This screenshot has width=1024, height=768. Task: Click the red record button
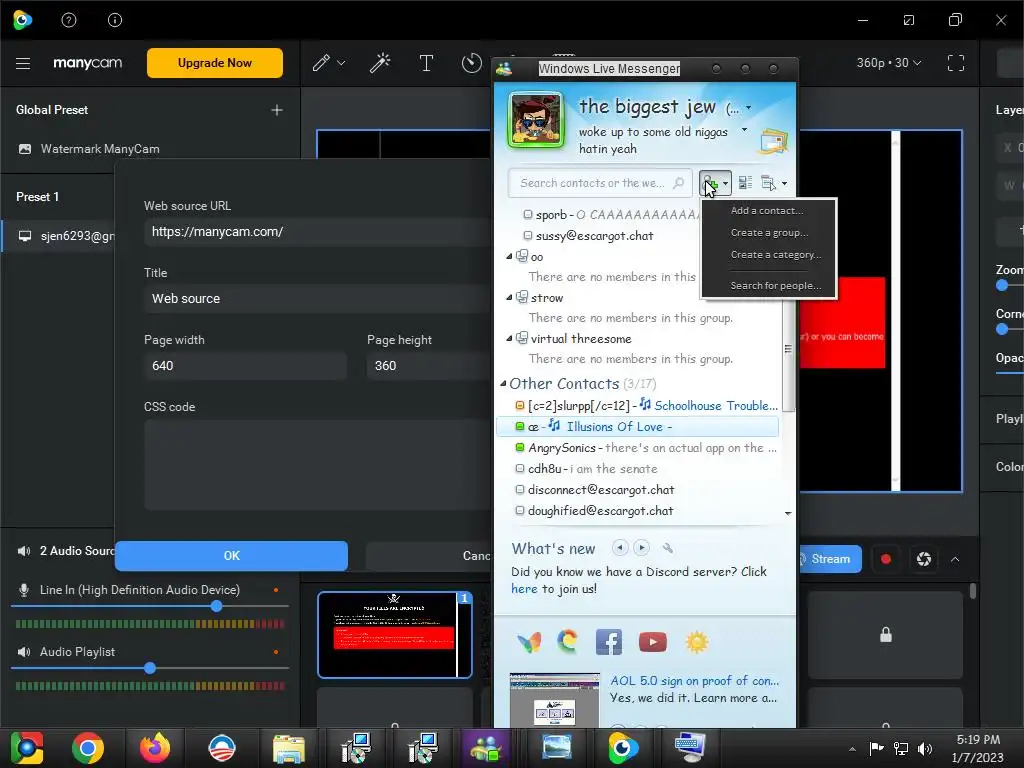[x=886, y=559]
